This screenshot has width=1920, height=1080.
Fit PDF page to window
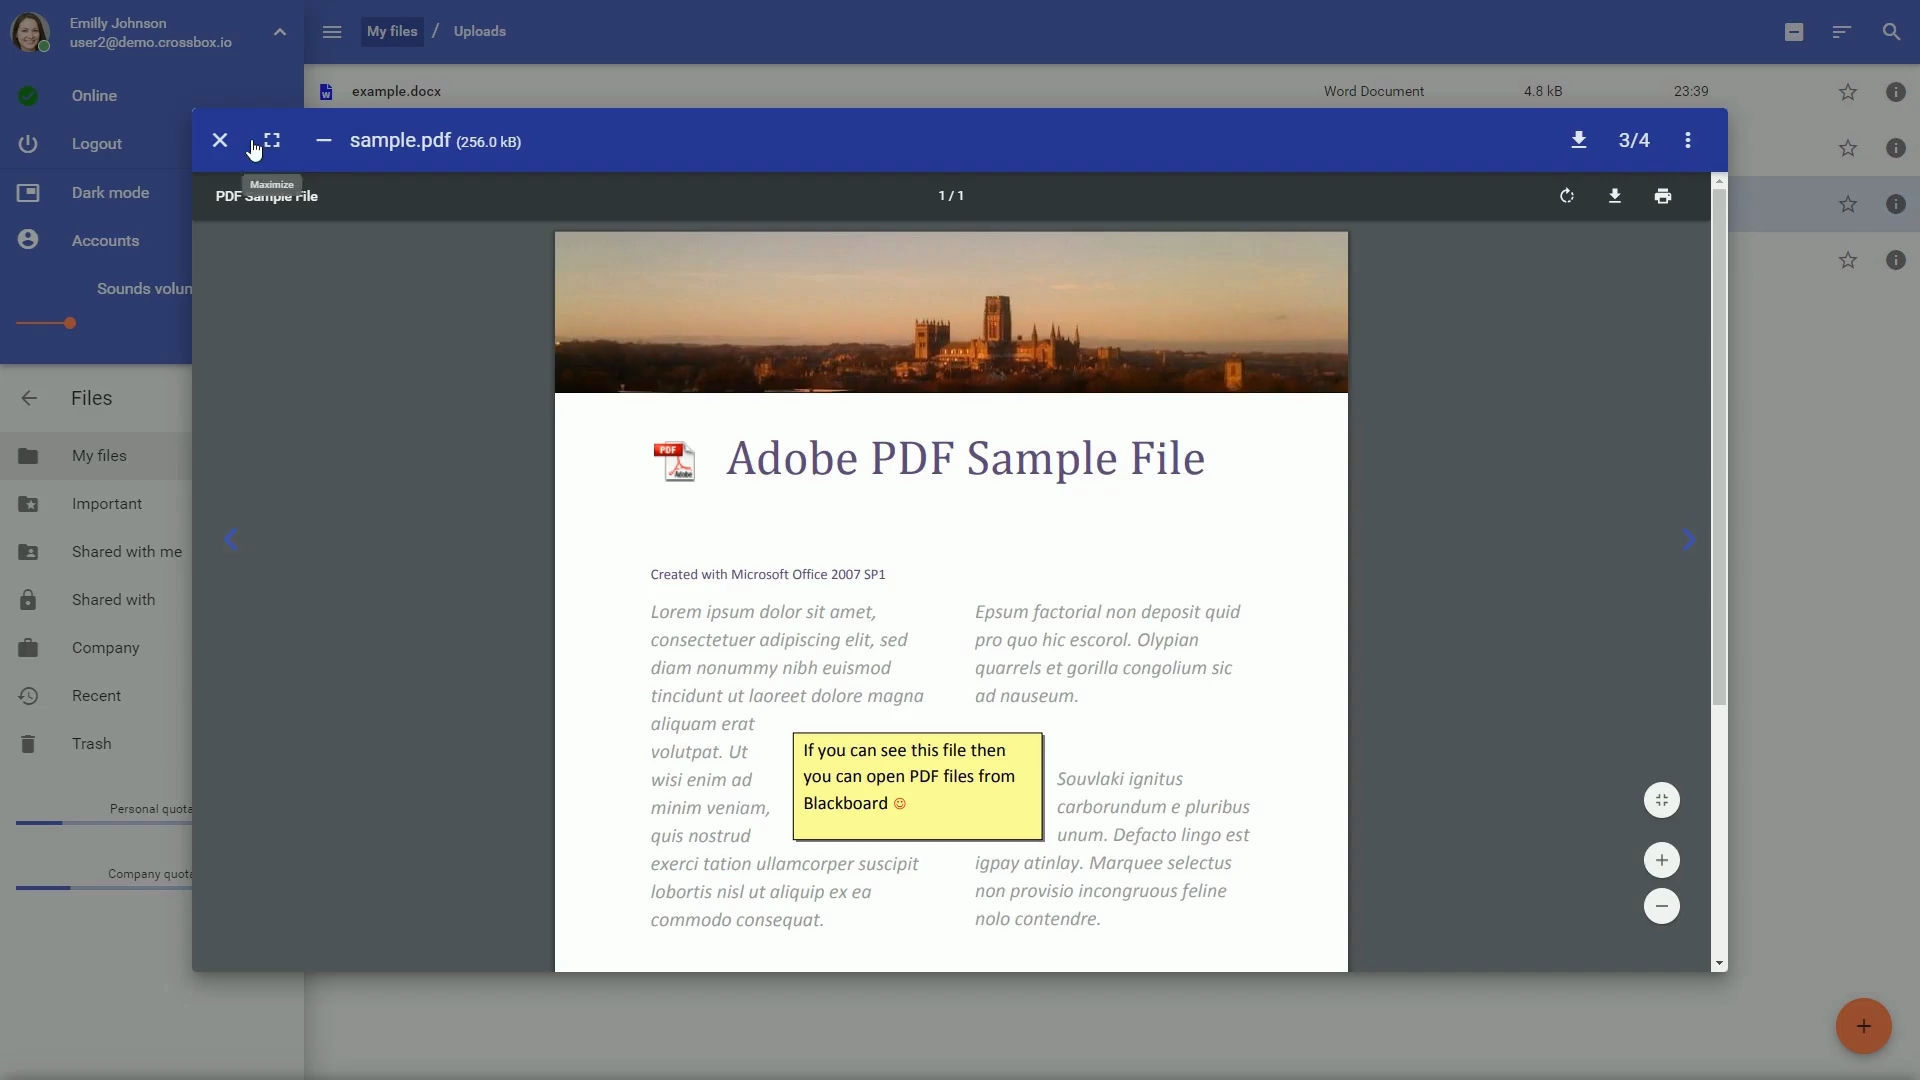(x=1662, y=800)
